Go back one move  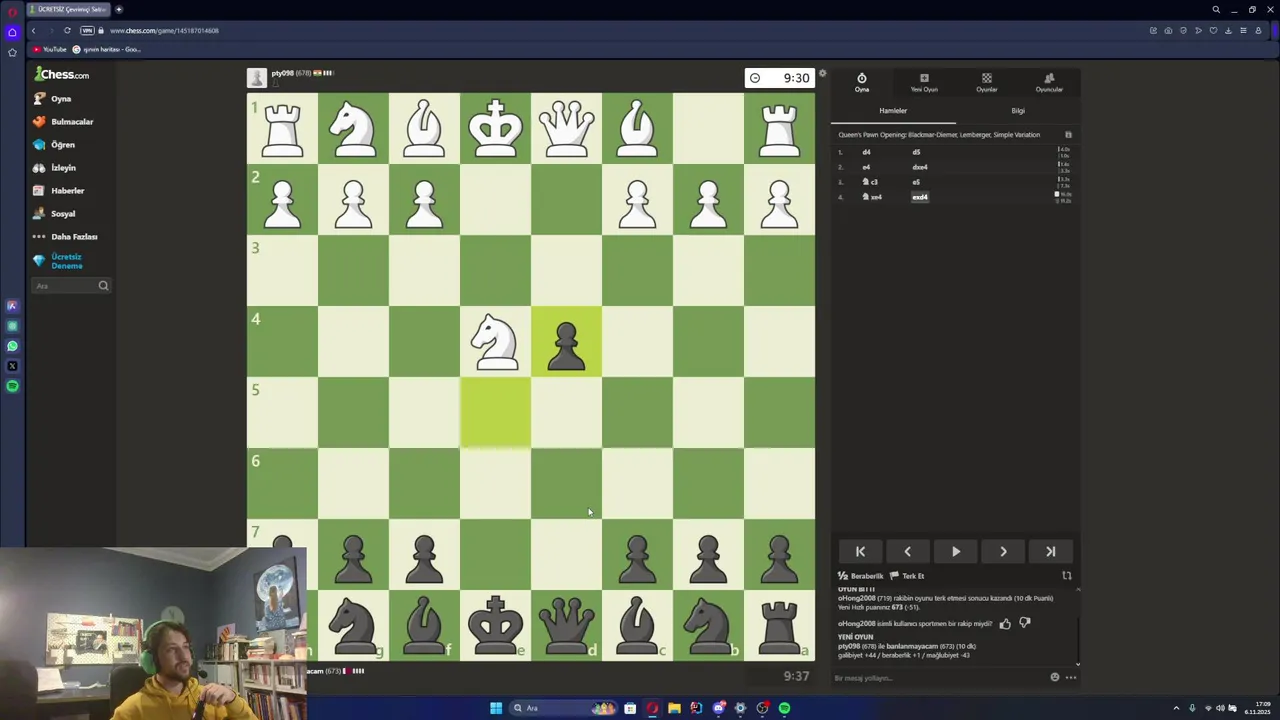click(907, 552)
